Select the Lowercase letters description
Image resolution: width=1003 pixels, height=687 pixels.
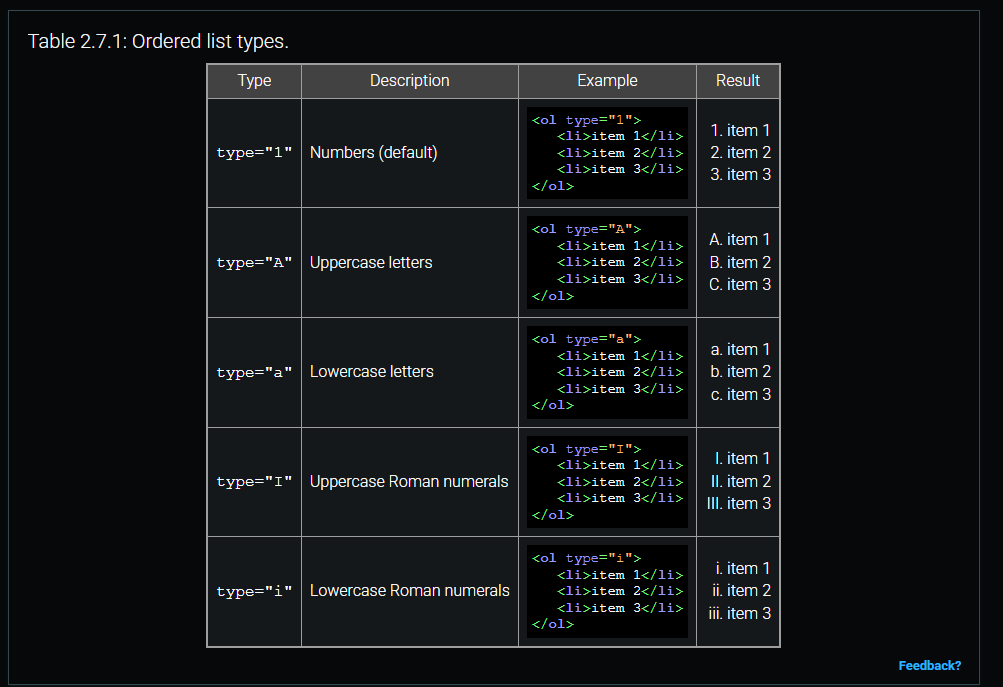tap(371, 371)
